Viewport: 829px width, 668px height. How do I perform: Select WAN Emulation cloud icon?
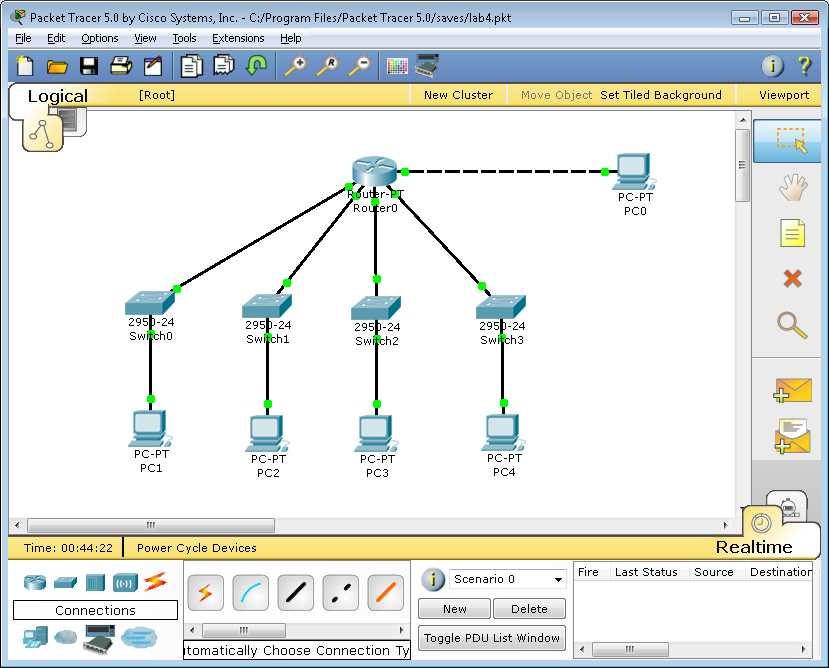tap(66, 637)
